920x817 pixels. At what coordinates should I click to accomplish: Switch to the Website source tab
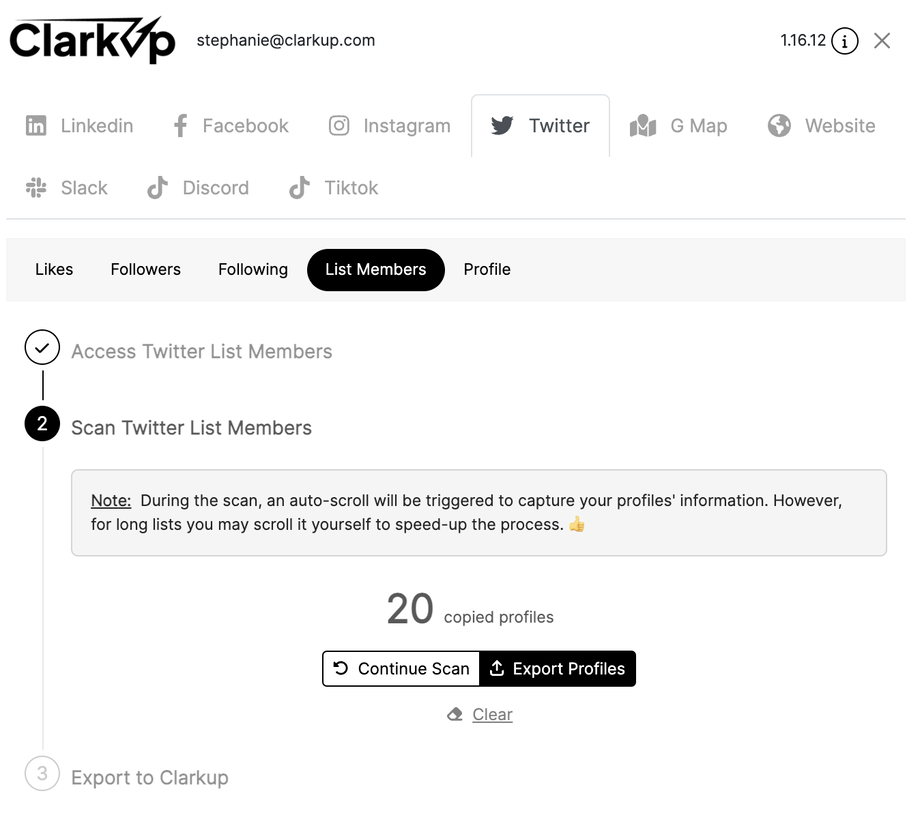821,126
